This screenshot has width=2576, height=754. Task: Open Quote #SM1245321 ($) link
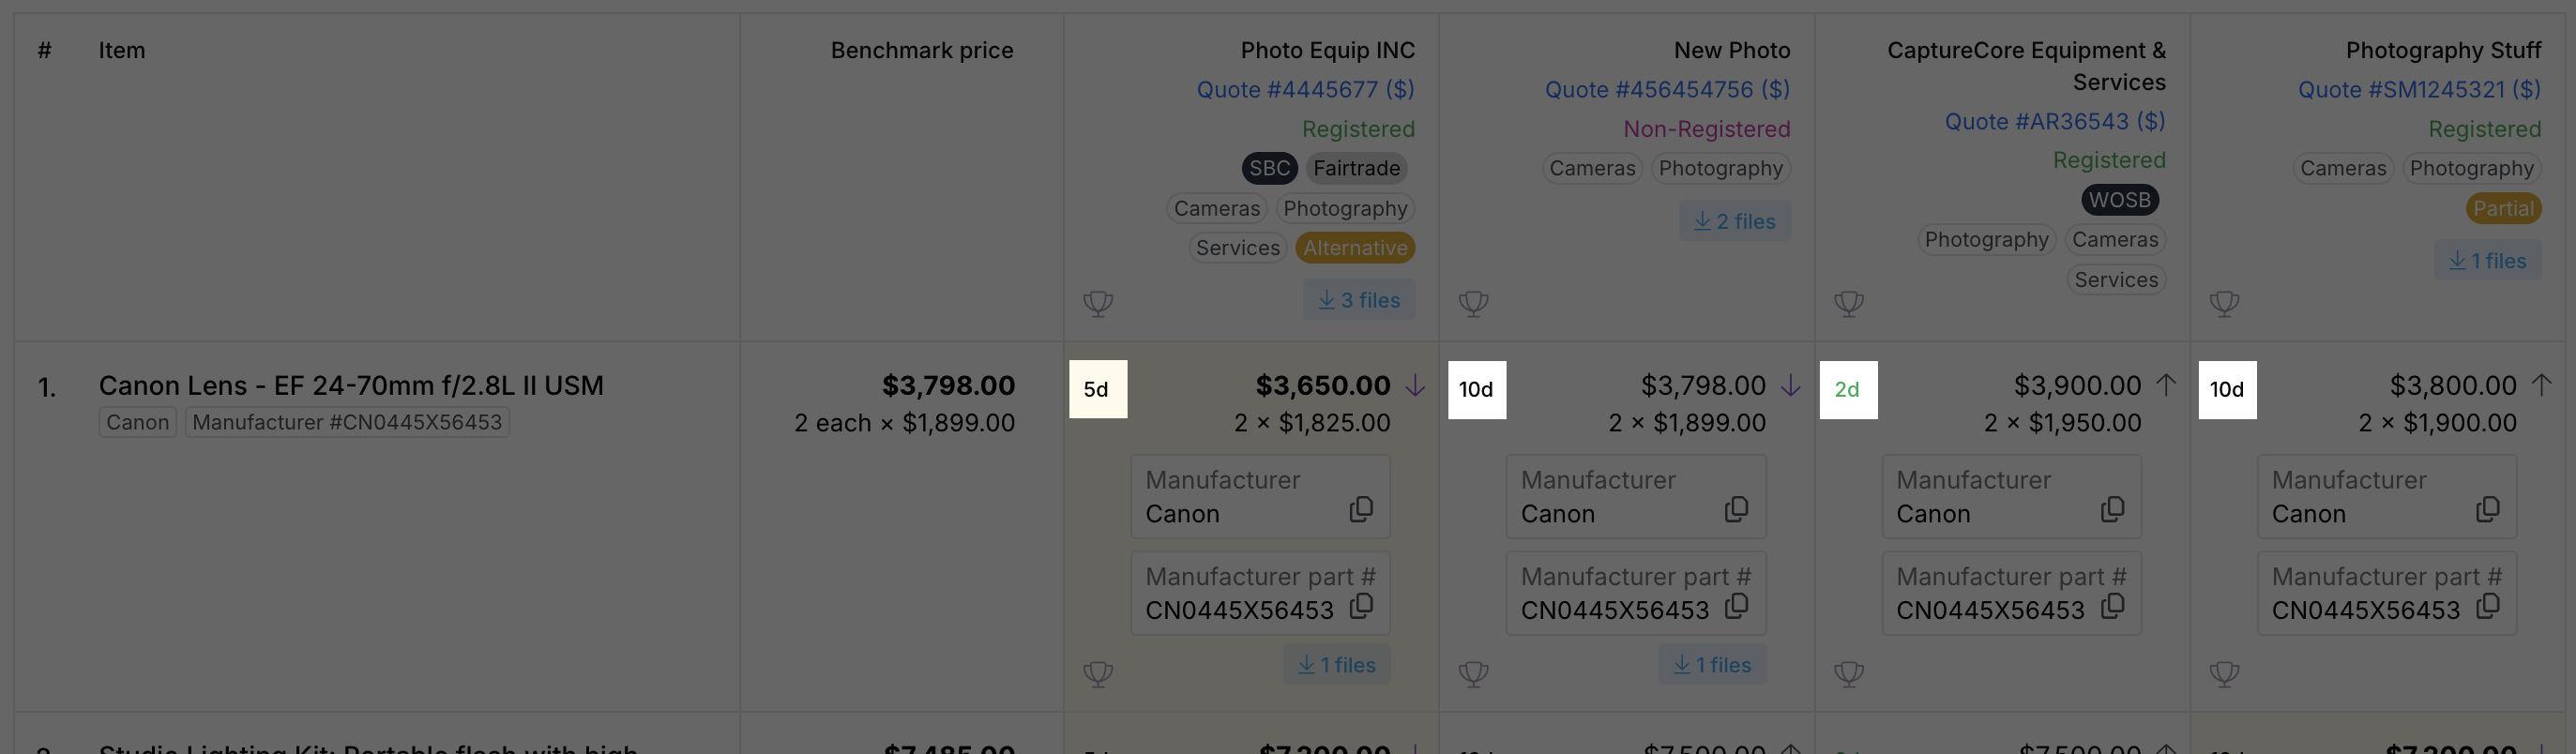[2419, 89]
